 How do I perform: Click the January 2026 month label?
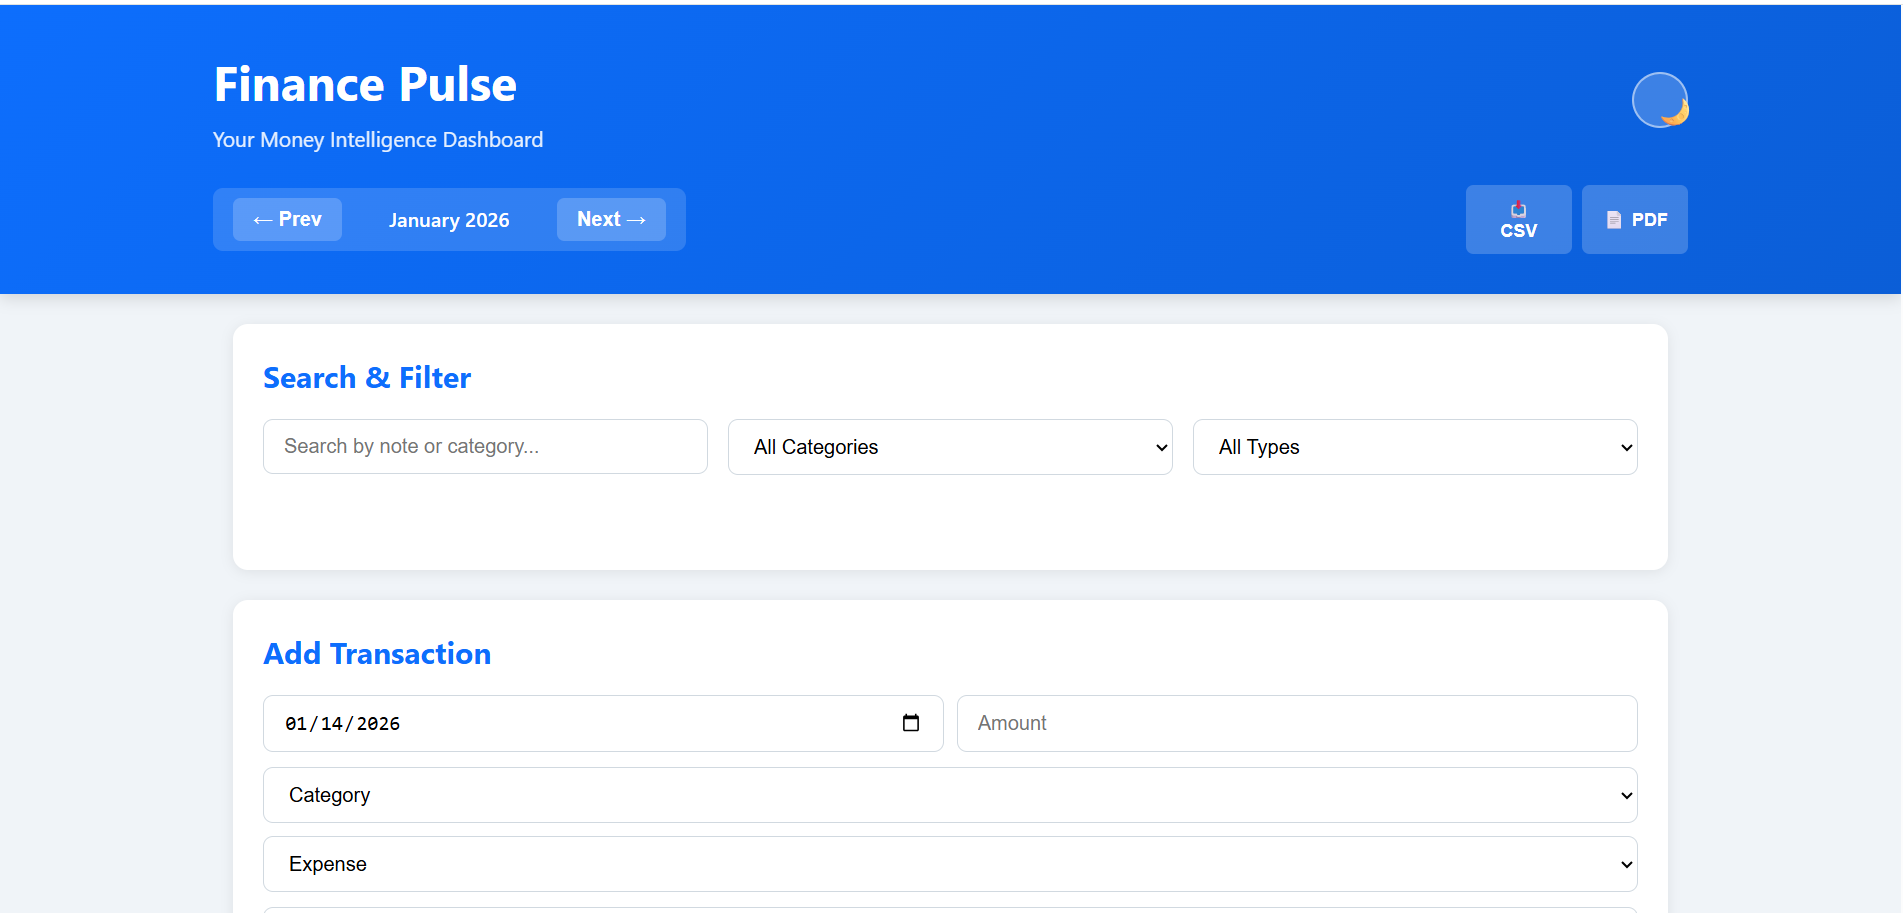(449, 220)
